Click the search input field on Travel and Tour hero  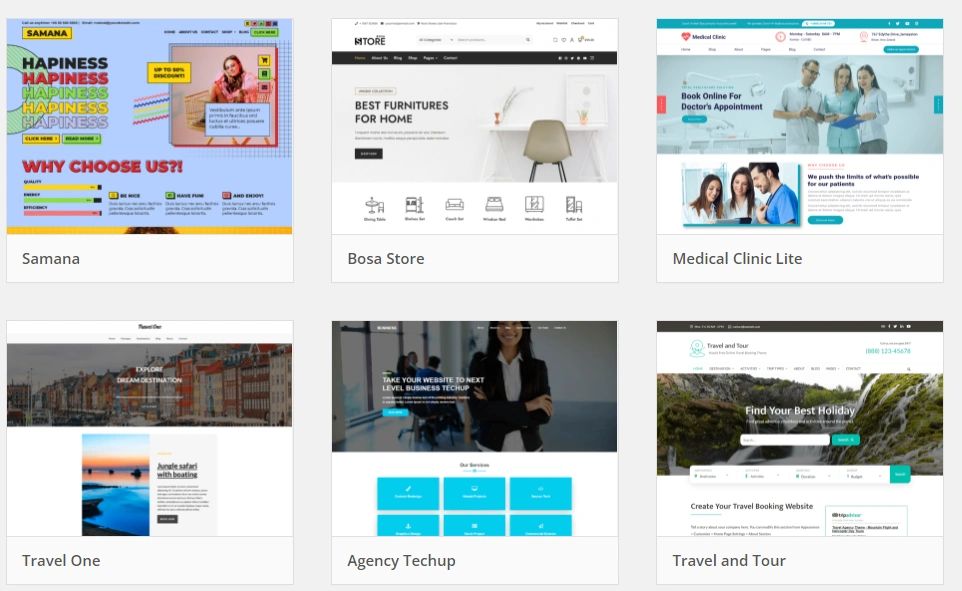tap(785, 440)
